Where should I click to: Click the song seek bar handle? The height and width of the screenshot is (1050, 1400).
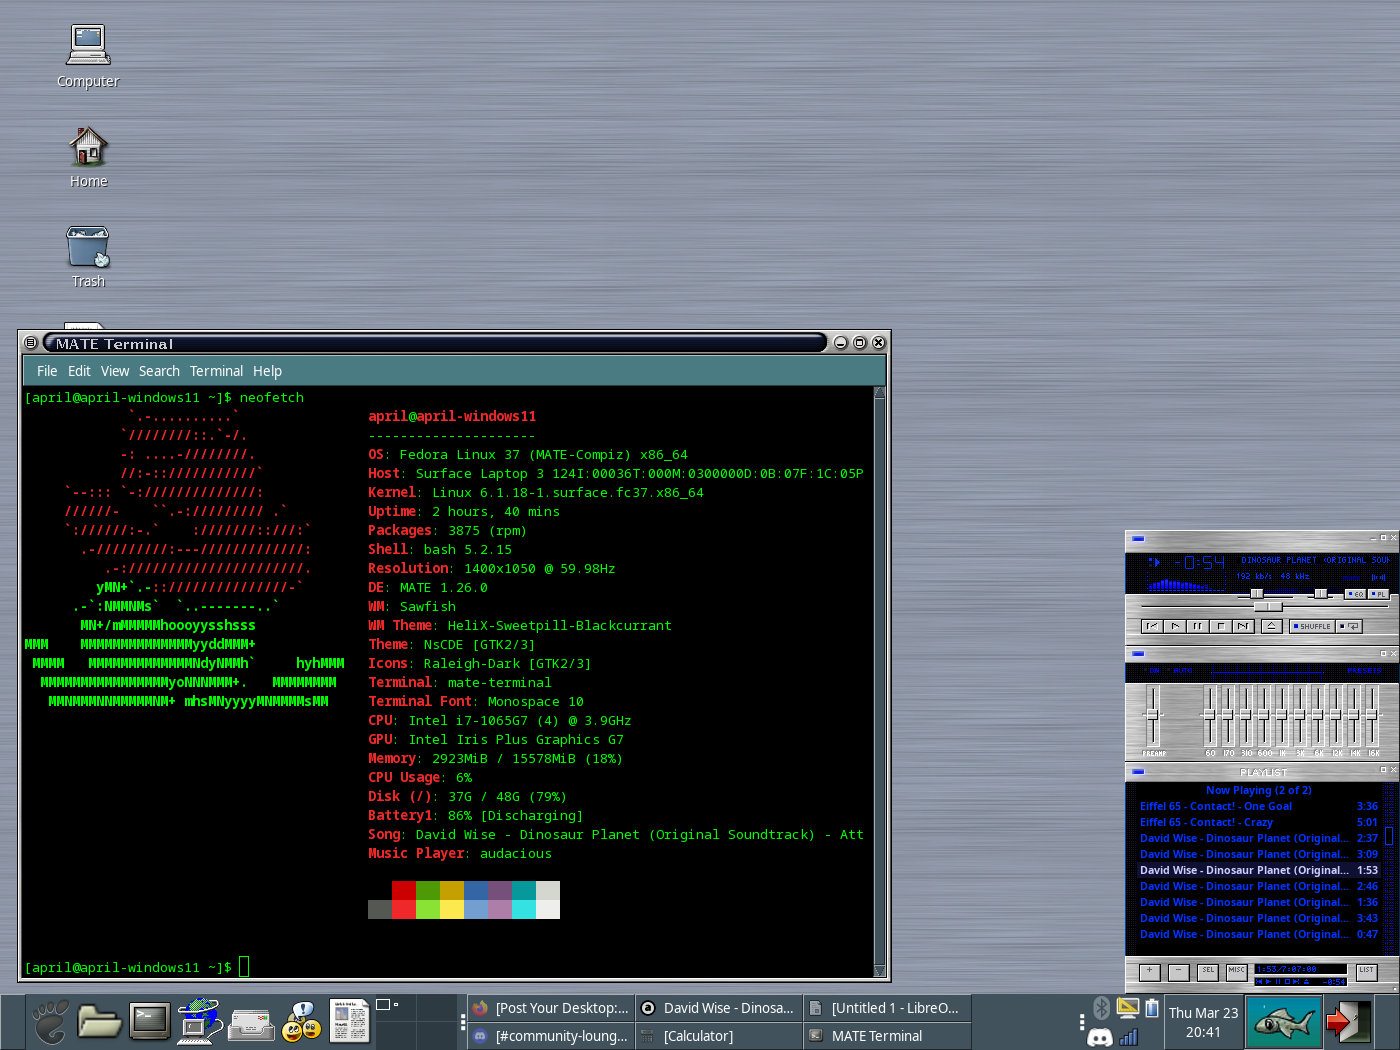pos(1268,607)
